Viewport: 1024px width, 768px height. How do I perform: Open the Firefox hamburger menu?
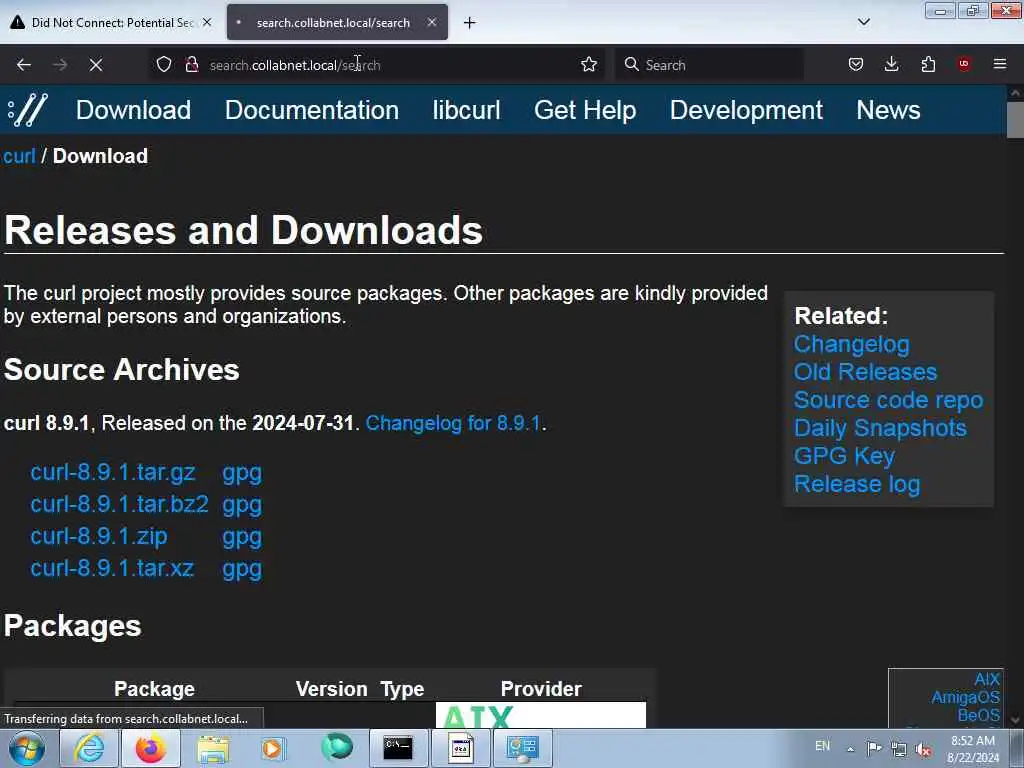click(x=1000, y=64)
